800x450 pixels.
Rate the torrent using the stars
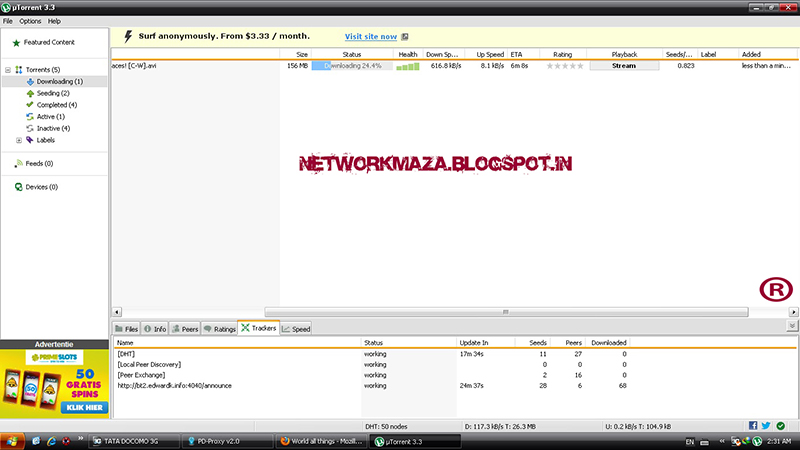point(565,66)
